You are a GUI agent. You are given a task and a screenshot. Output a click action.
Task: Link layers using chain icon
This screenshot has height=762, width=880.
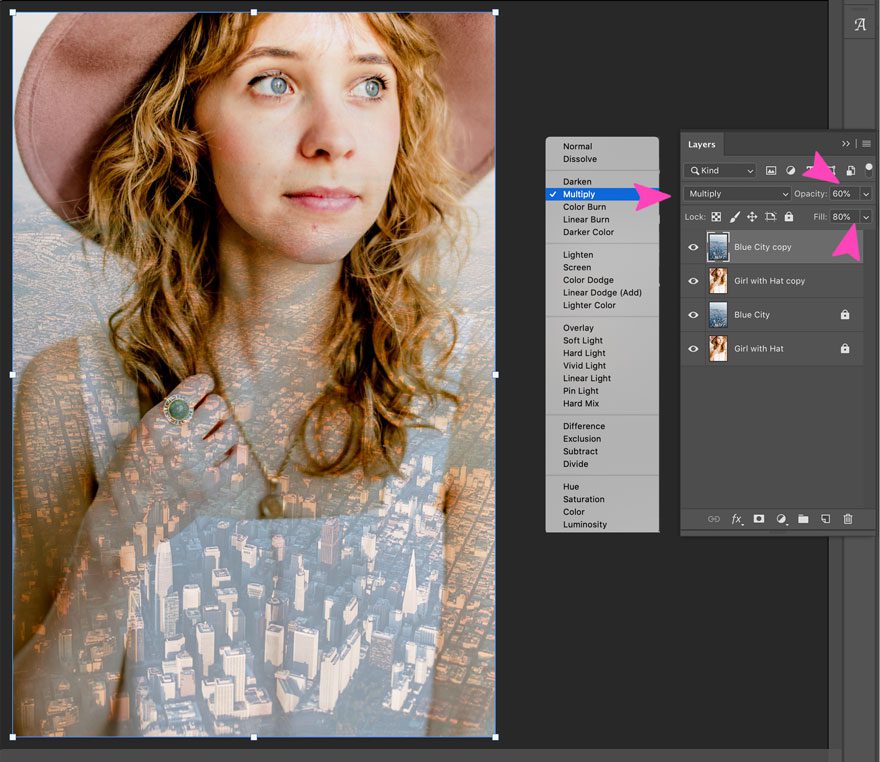click(714, 519)
